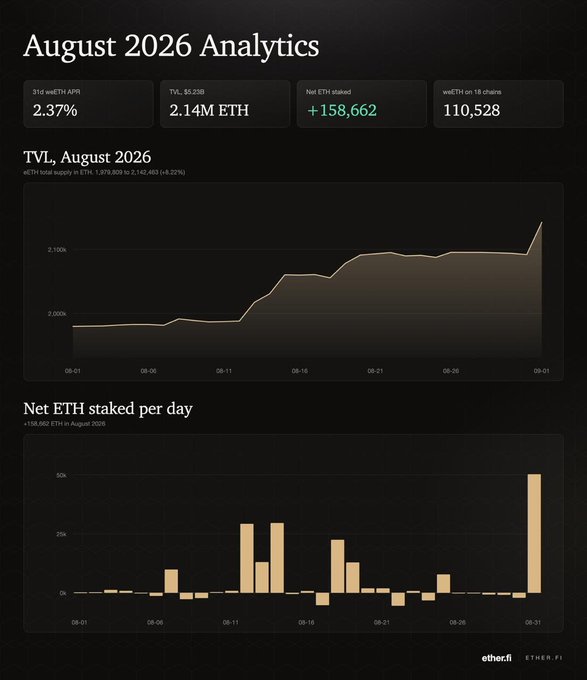The image size is (587, 680).
Task: Click the 08-18 bar near 22k
Action: 337,566
